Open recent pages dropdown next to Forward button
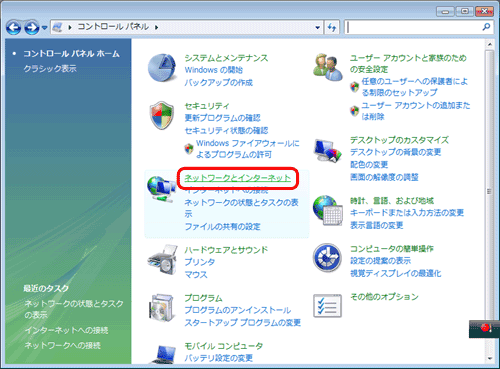The height and width of the screenshot is (369, 500). coord(44,28)
